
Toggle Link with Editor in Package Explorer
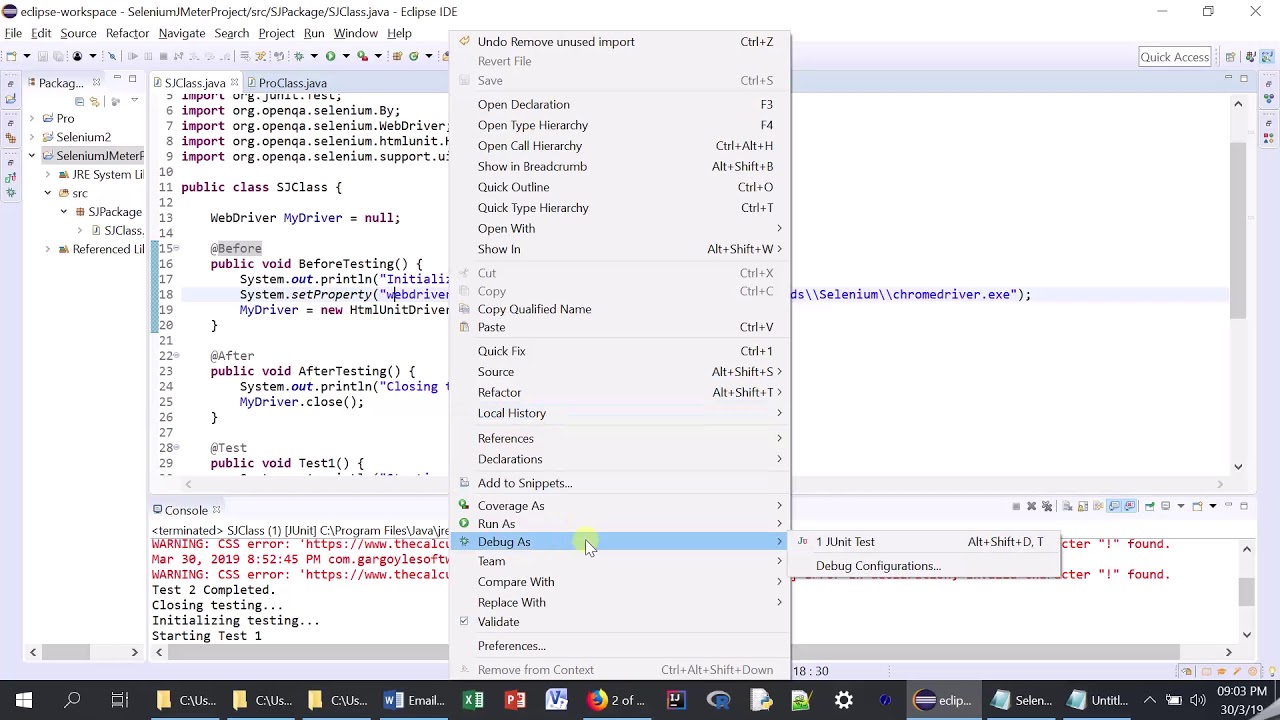(x=94, y=101)
